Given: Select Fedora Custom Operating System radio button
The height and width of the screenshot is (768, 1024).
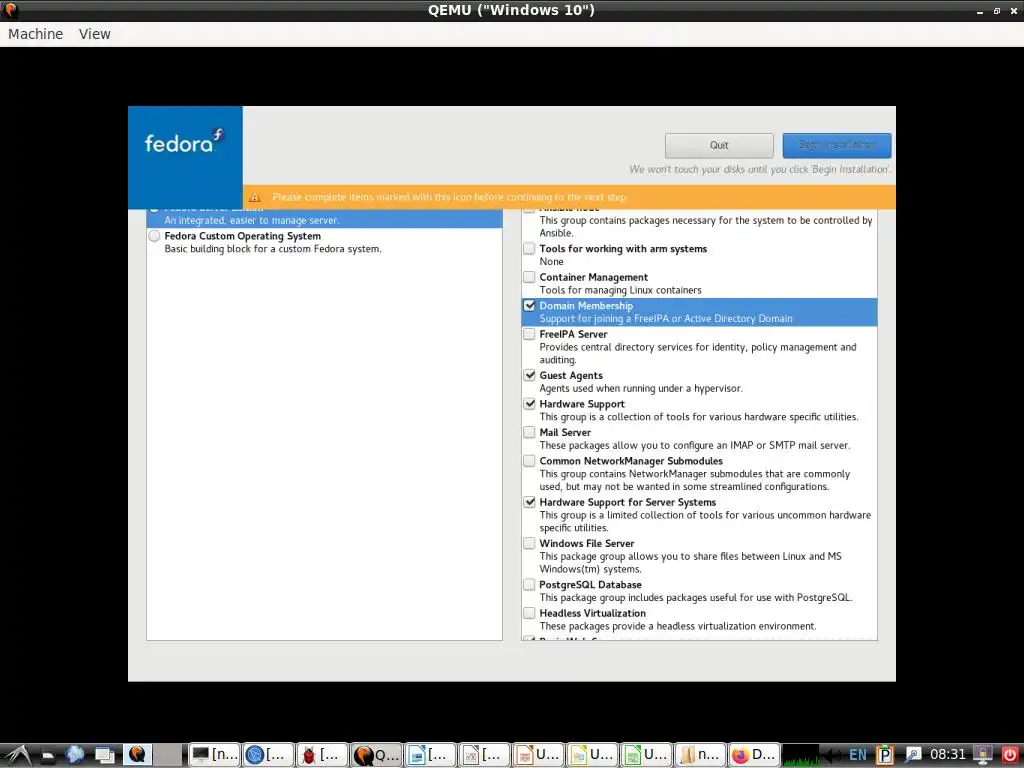Looking at the screenshot, I should tap(154, 236).
